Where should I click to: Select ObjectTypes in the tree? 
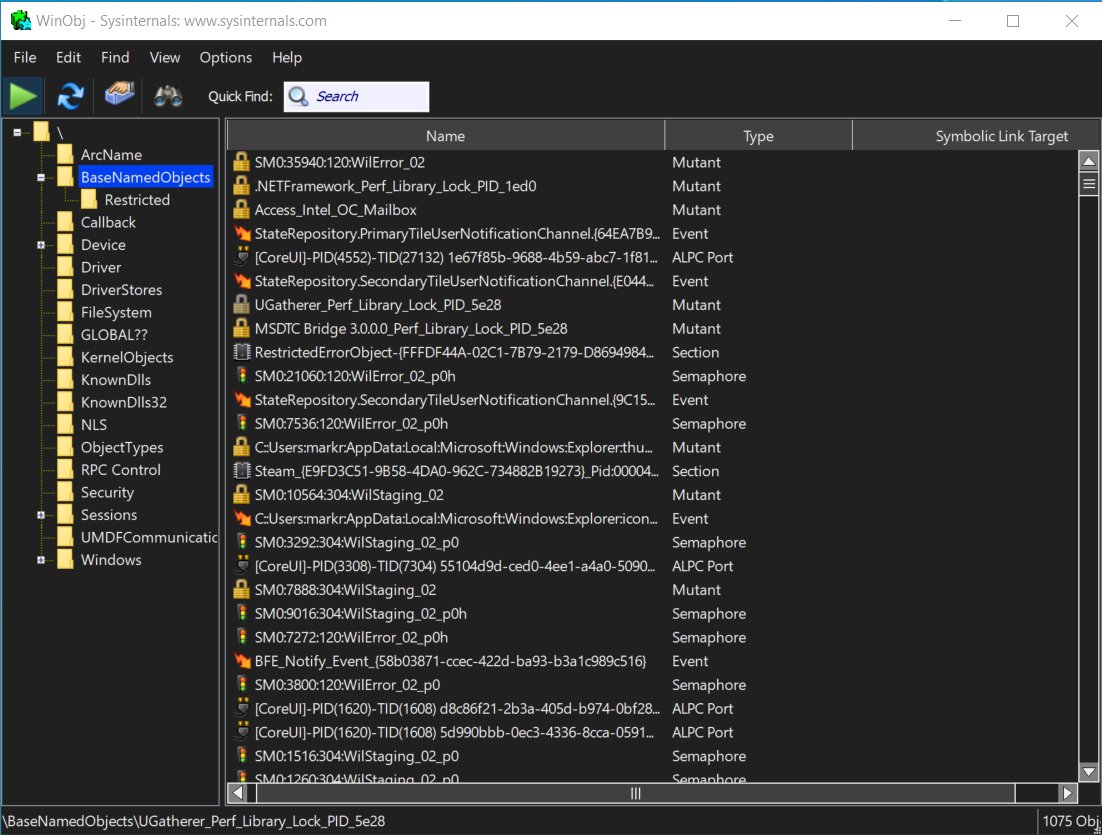(x=122, y=447)
